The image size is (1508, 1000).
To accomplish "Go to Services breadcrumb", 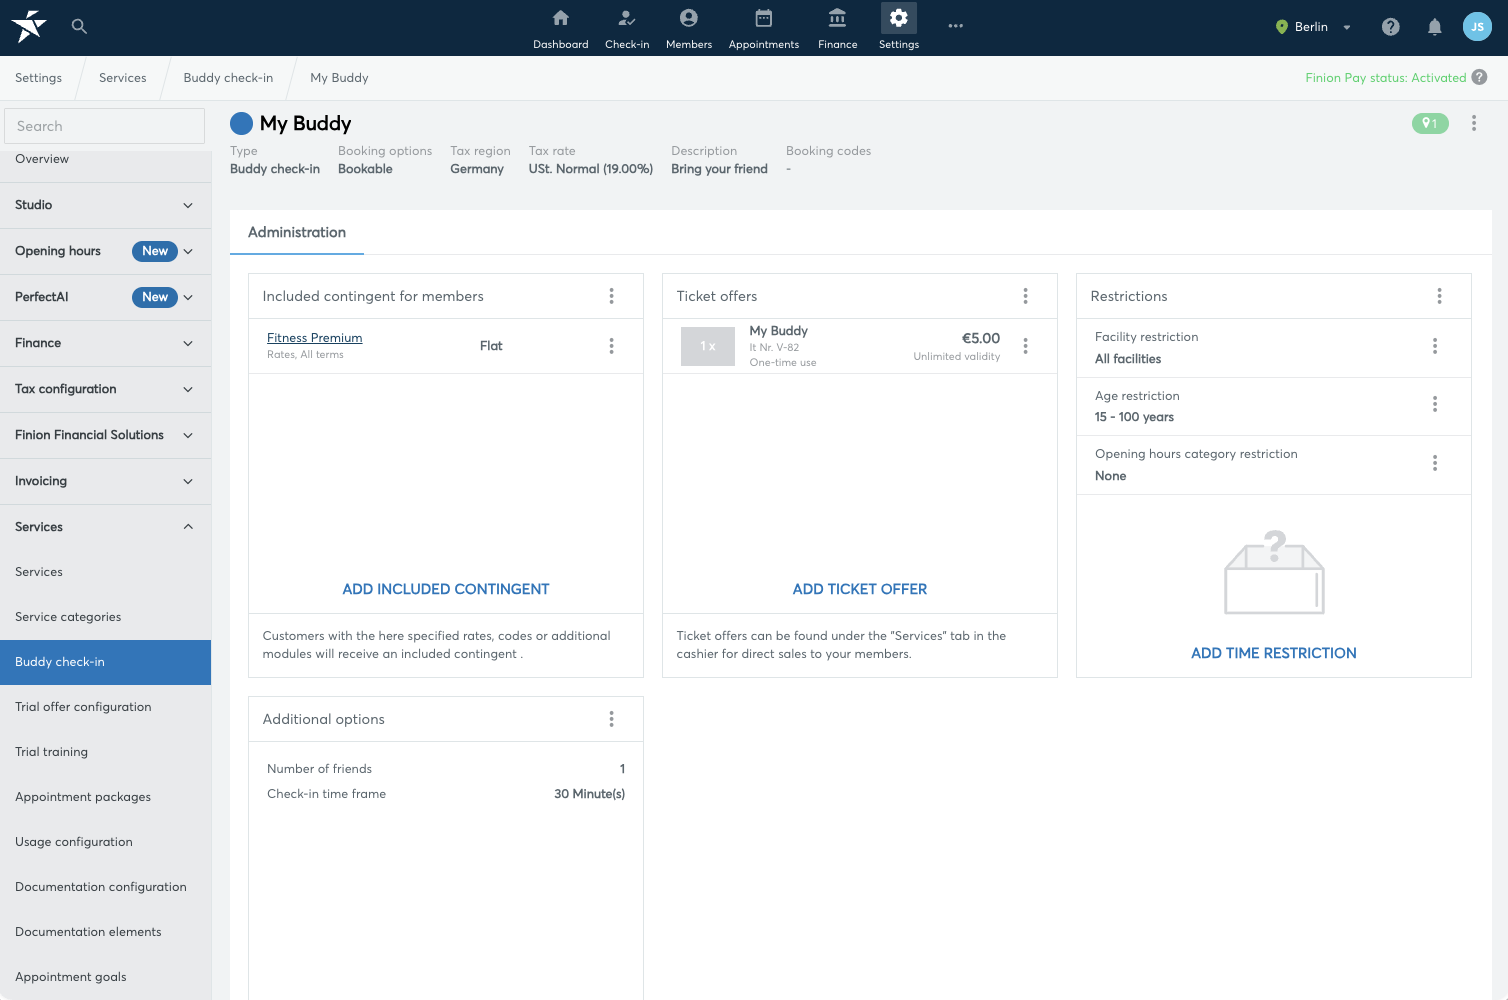I will coord(122,78).
